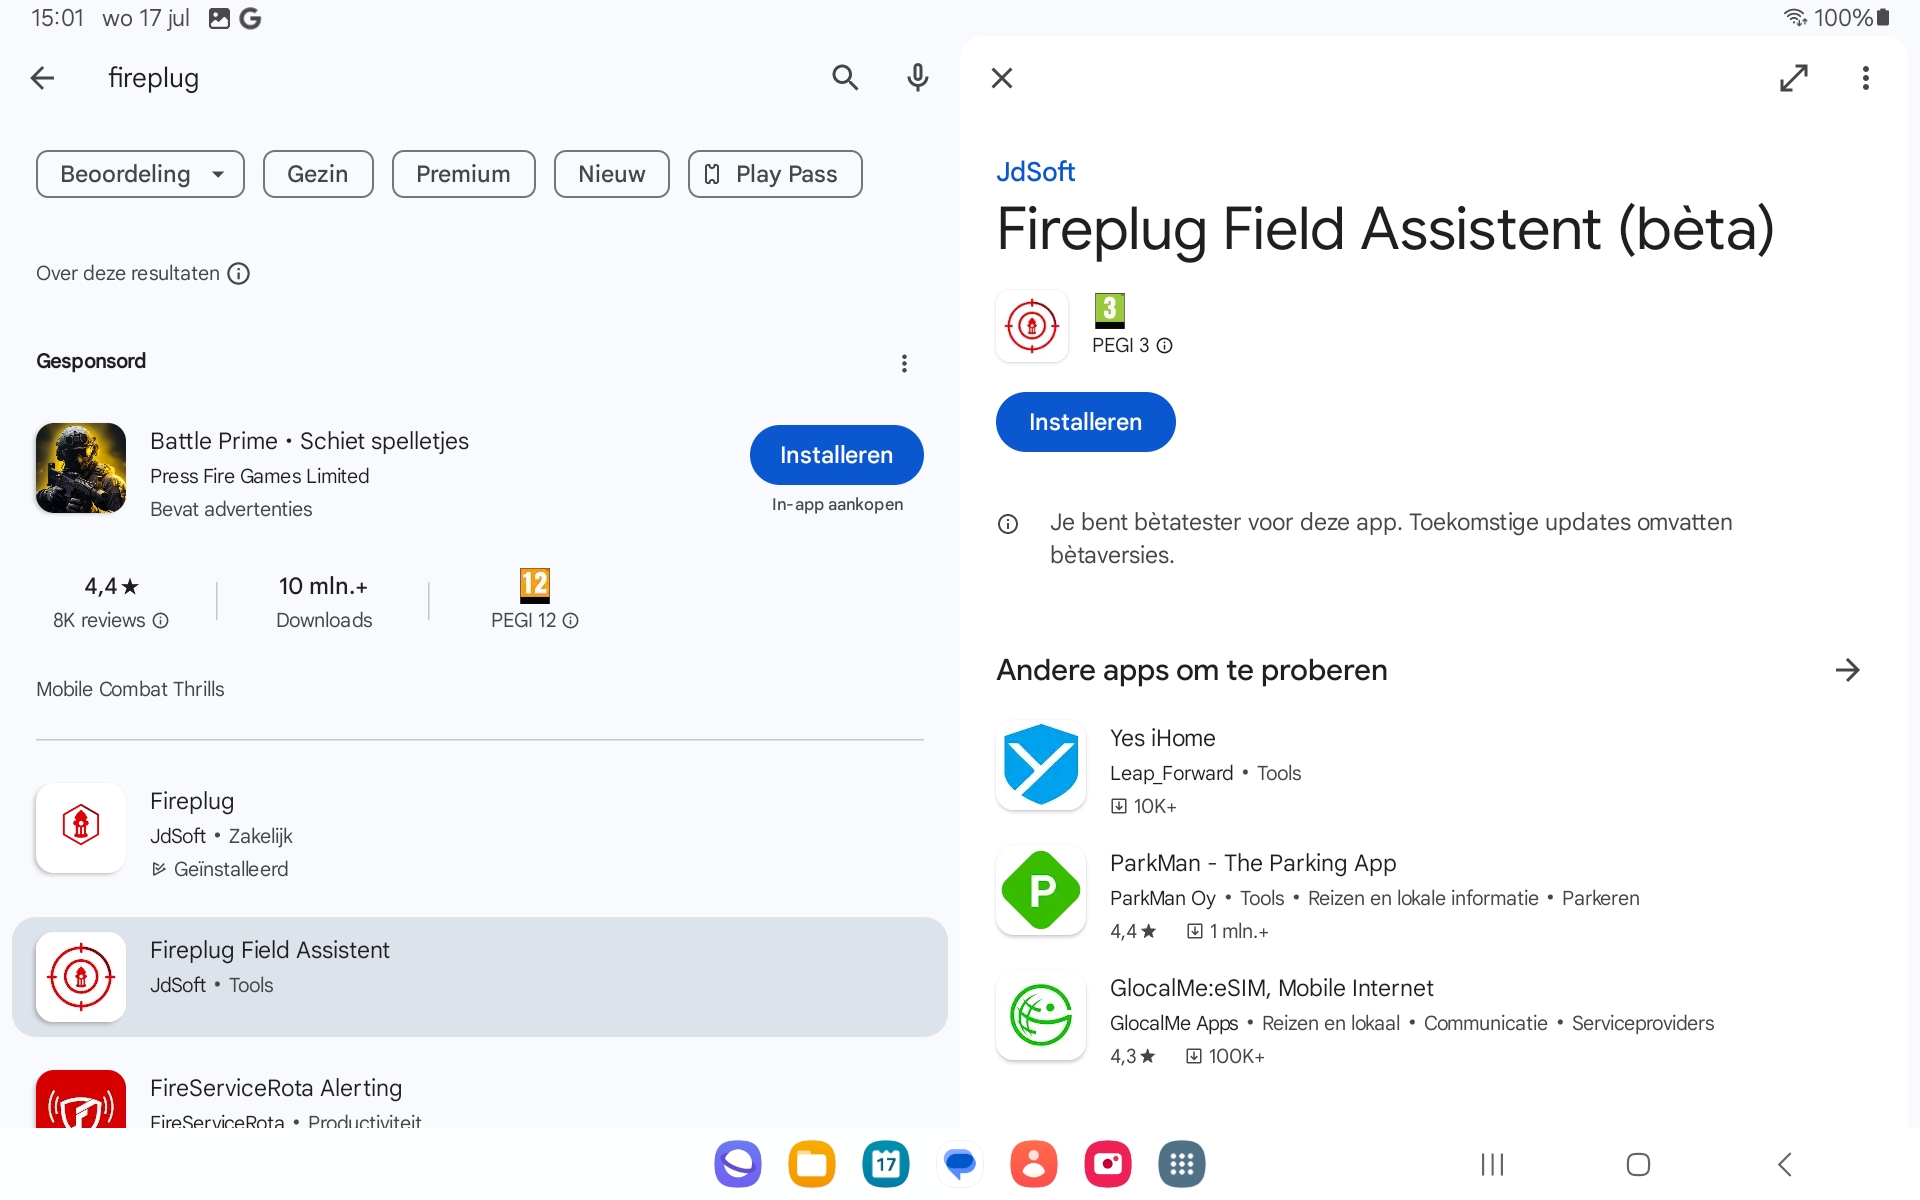This screenshot has width=1920, height=1200.
Task: Open the app drawer grid icon
Action: pos(1181,1164)
